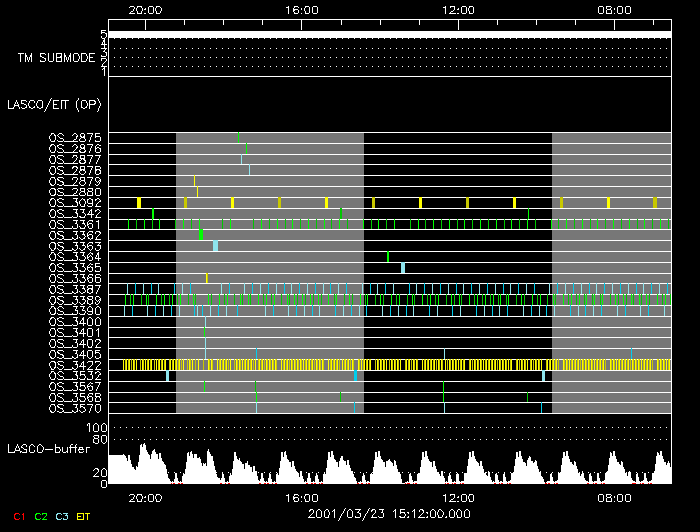Click the 16:00 label on top axis
700x532 pixels.
click(302, 9)
